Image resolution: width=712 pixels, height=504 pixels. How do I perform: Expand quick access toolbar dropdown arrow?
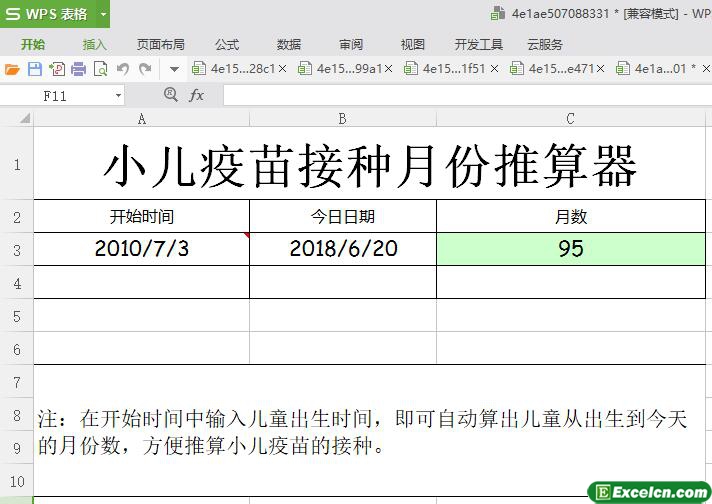tap(174, 69)
